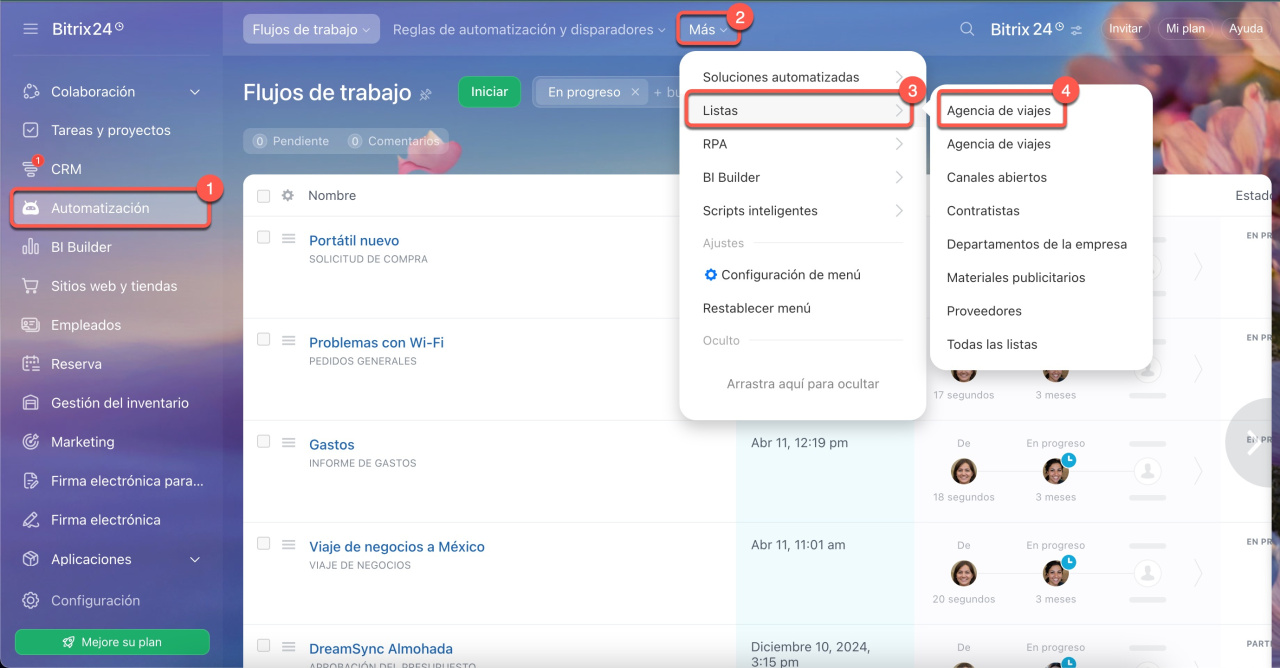Open the Problemas con Wi-Fi workflow link

tap(376, 342)
